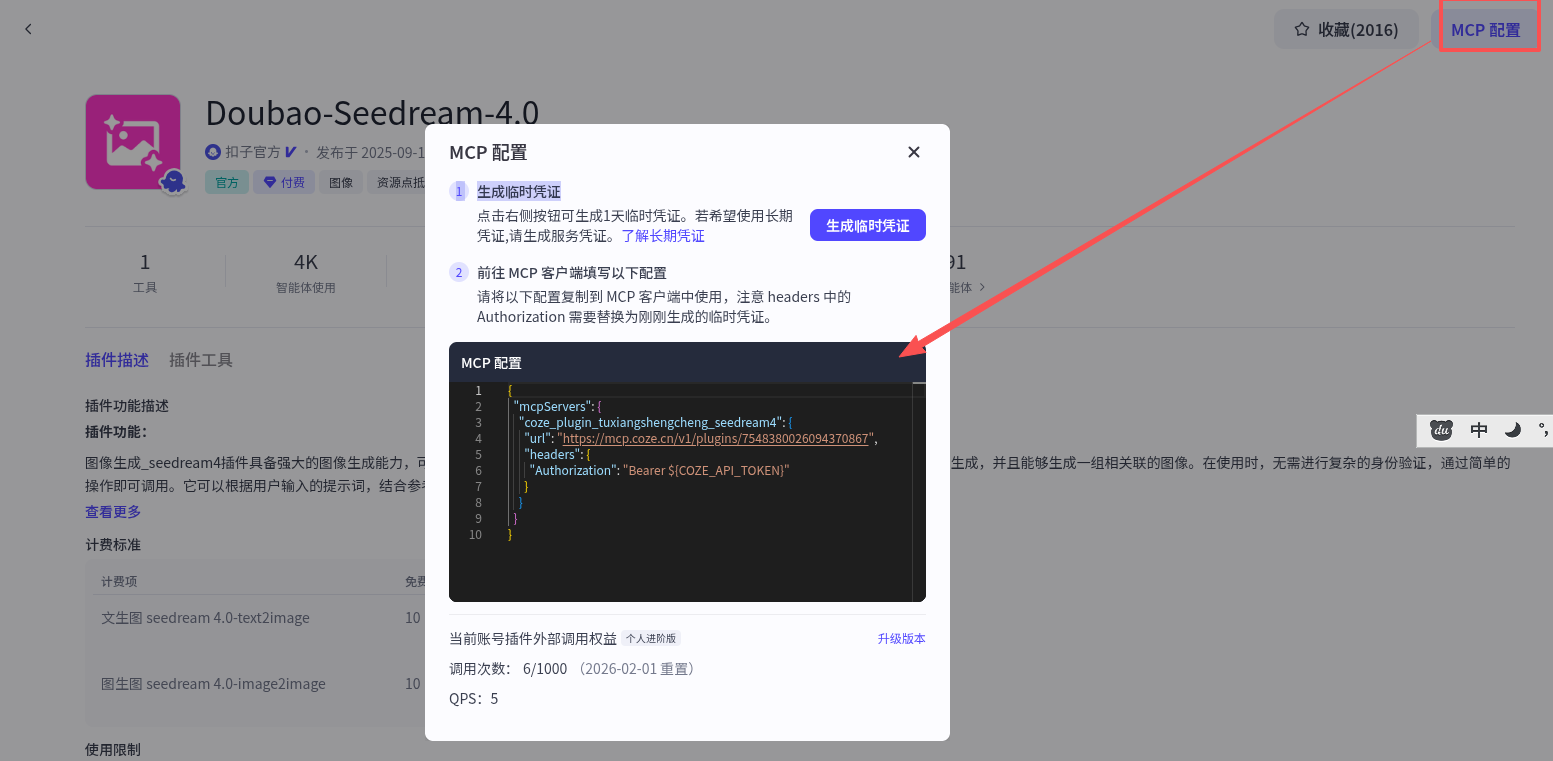Click the panda IME icon
1553x761 pixels.
[1441, 430]
